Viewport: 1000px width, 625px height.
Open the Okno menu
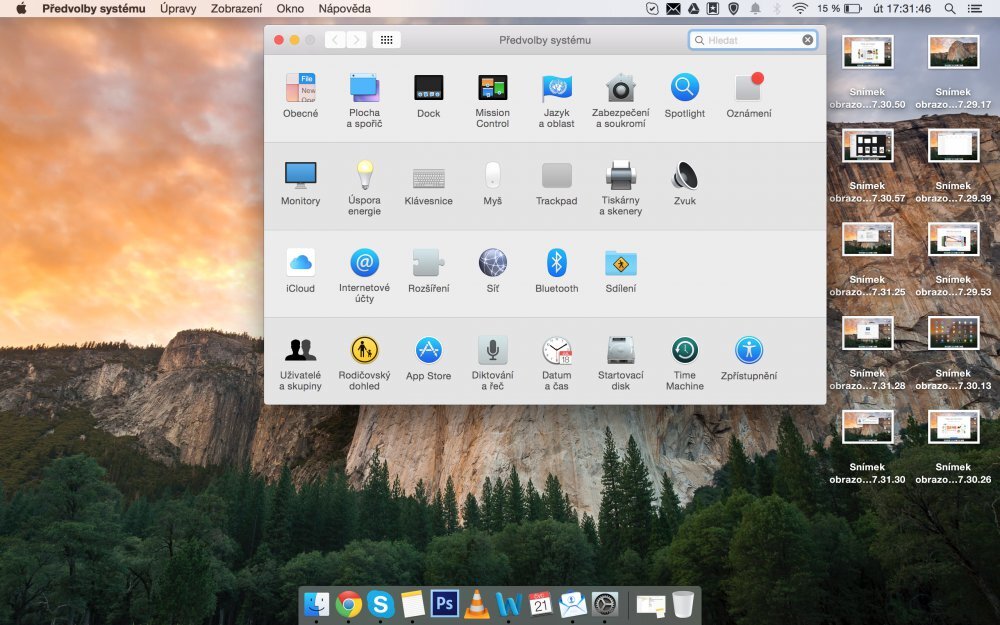pos(290,8)
